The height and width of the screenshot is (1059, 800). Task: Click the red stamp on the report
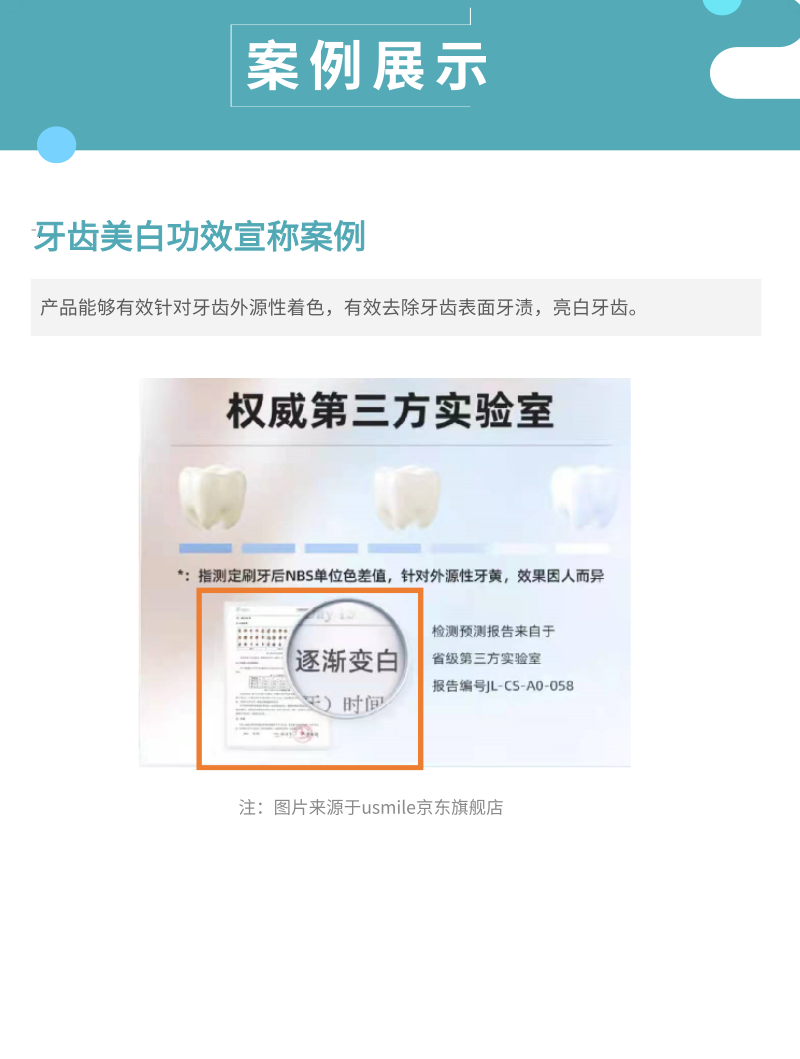(x=305, y=732)
